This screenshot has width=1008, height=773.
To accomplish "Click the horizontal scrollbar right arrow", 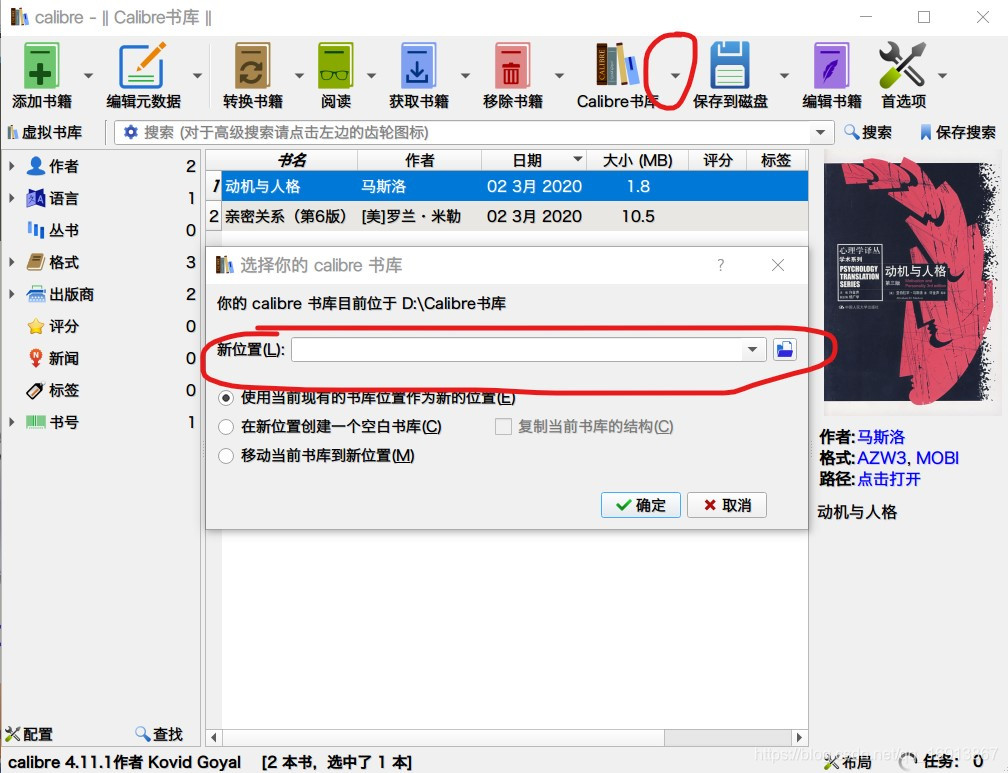I will (799, 738).
